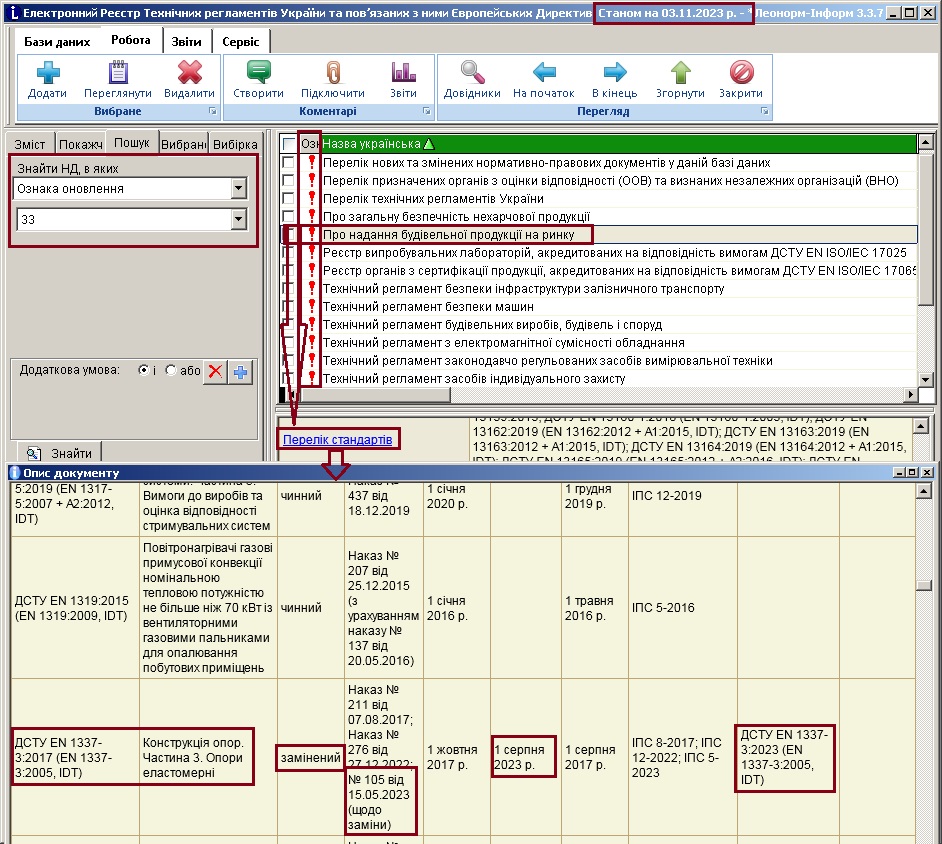Switch to the Покажчик side tab
Viewport: 942px width, 844px height.
(x=80, y=144)
